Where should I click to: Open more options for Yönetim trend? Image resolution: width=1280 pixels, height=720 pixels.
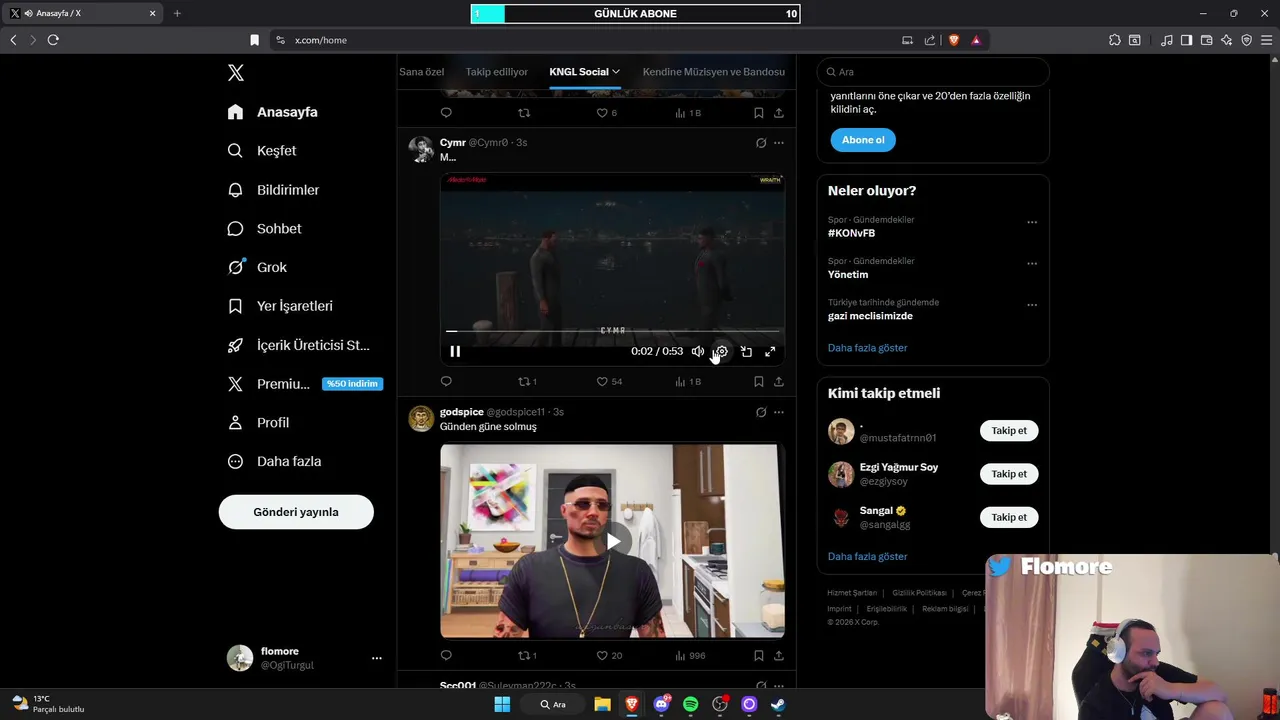pos(1032,264)
